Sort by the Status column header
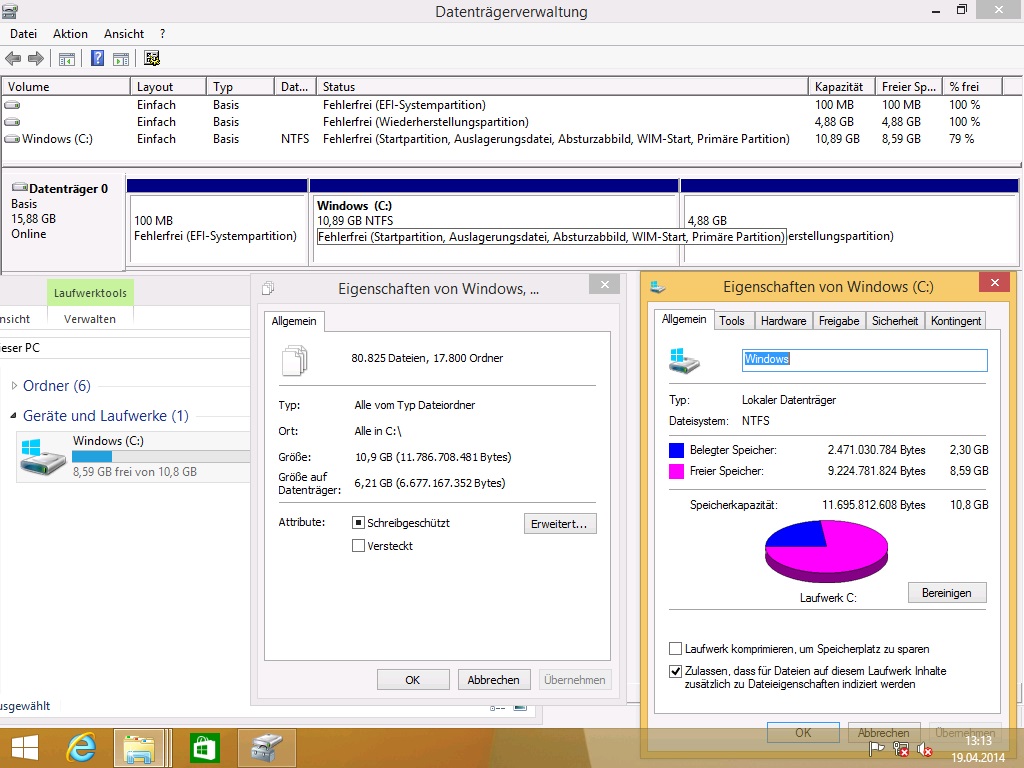The height and width of the screenshot is (768, 1024). coord(562,86)
